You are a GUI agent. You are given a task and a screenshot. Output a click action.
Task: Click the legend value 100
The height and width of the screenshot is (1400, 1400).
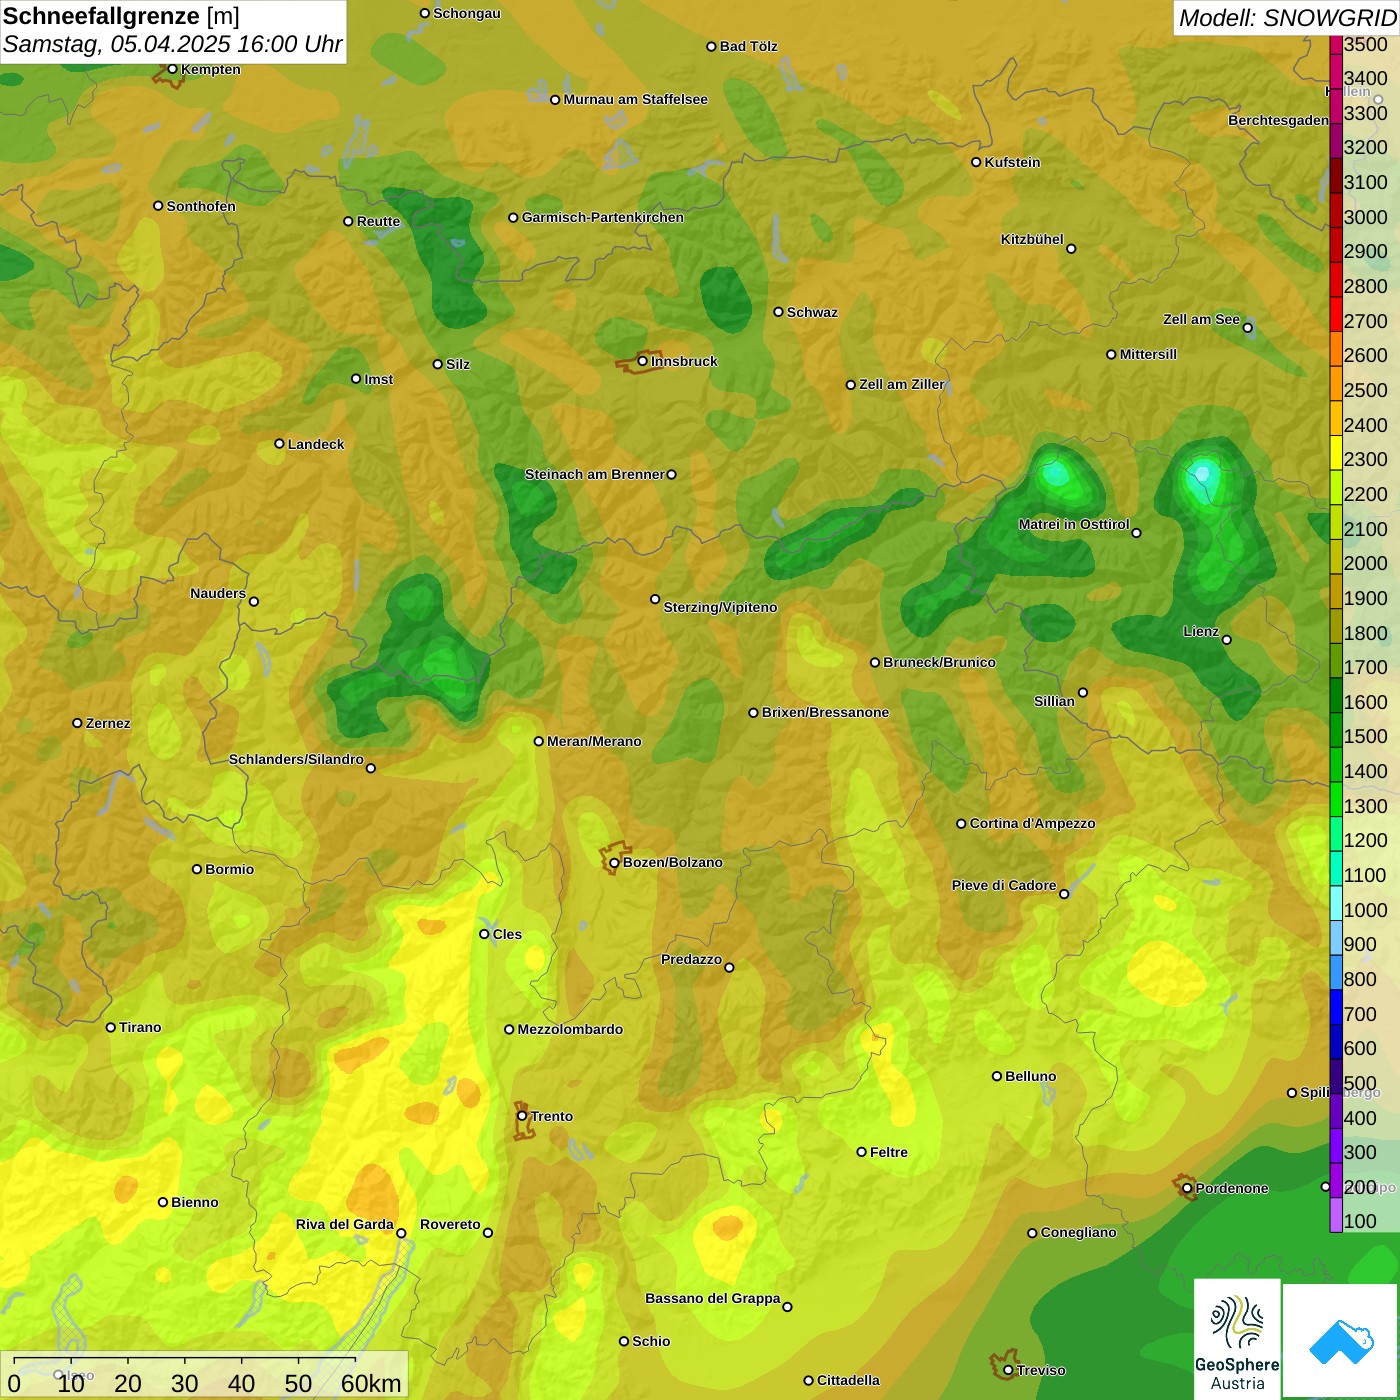pos(1360,1222)
